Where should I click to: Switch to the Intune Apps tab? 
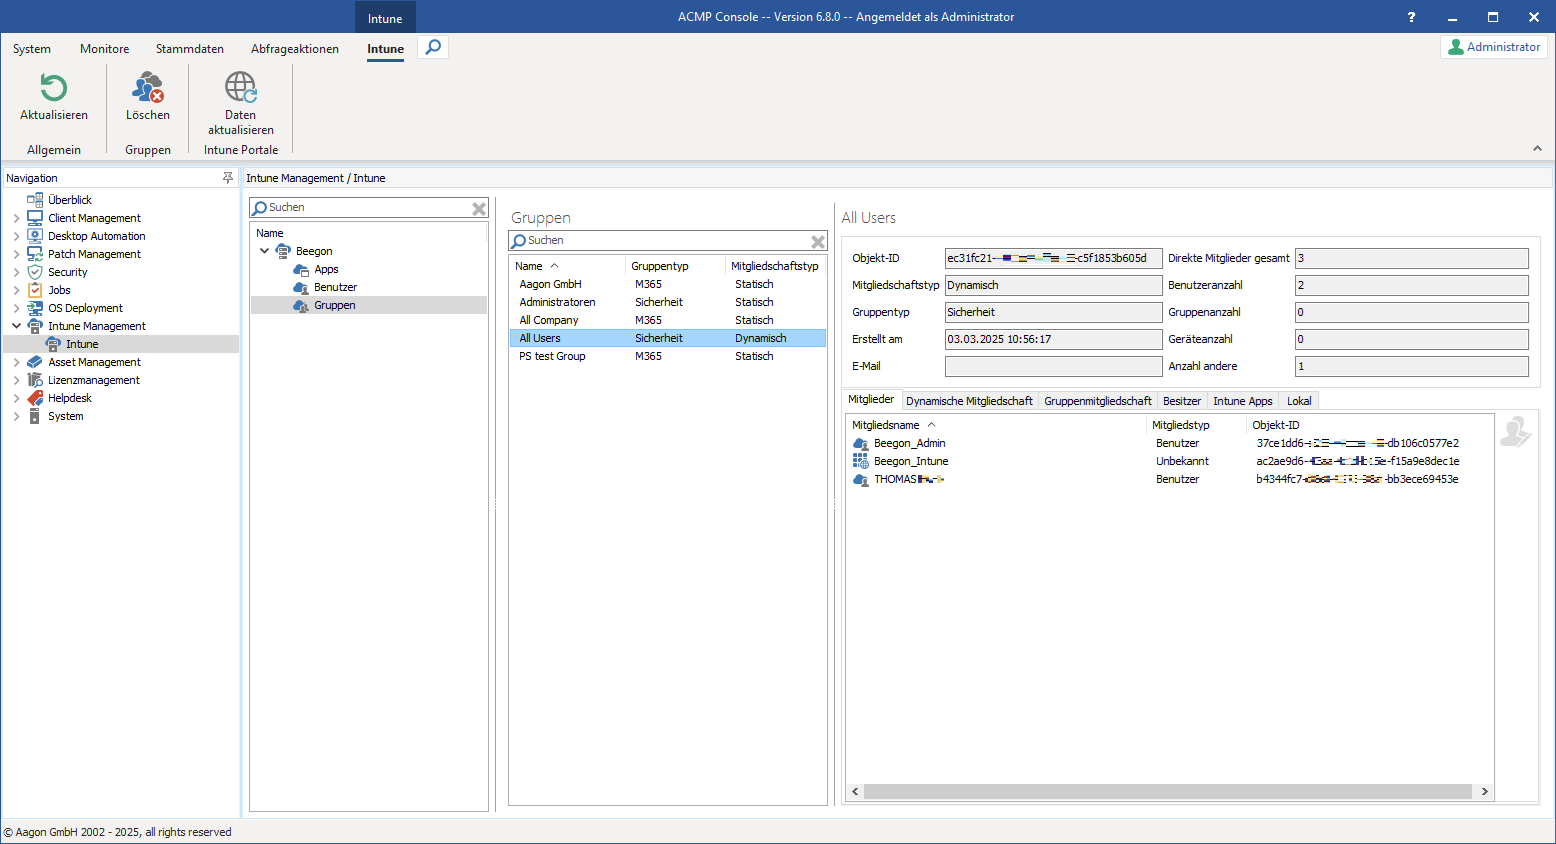pos(1242,401)
